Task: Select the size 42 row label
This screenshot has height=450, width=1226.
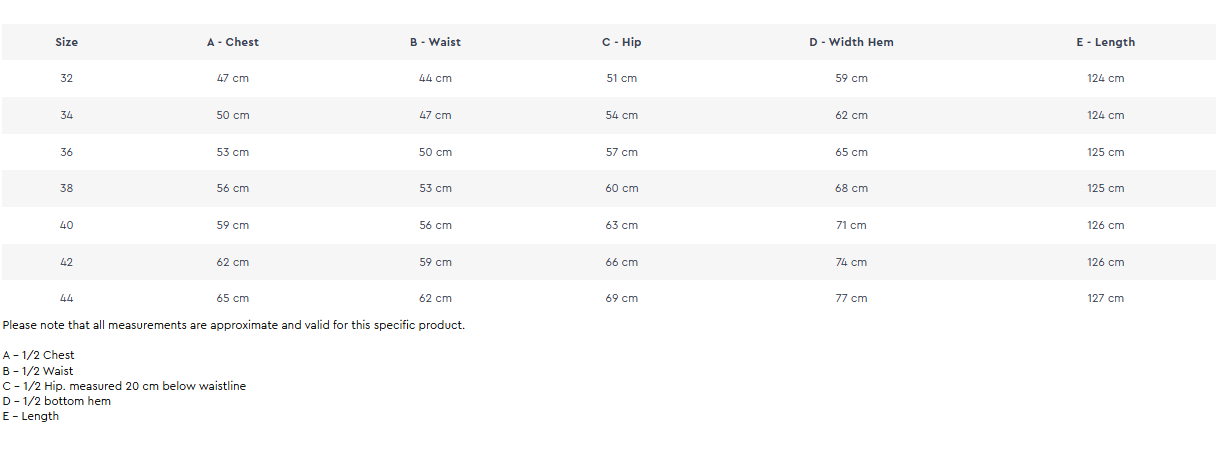Action: tap(66, 262)
